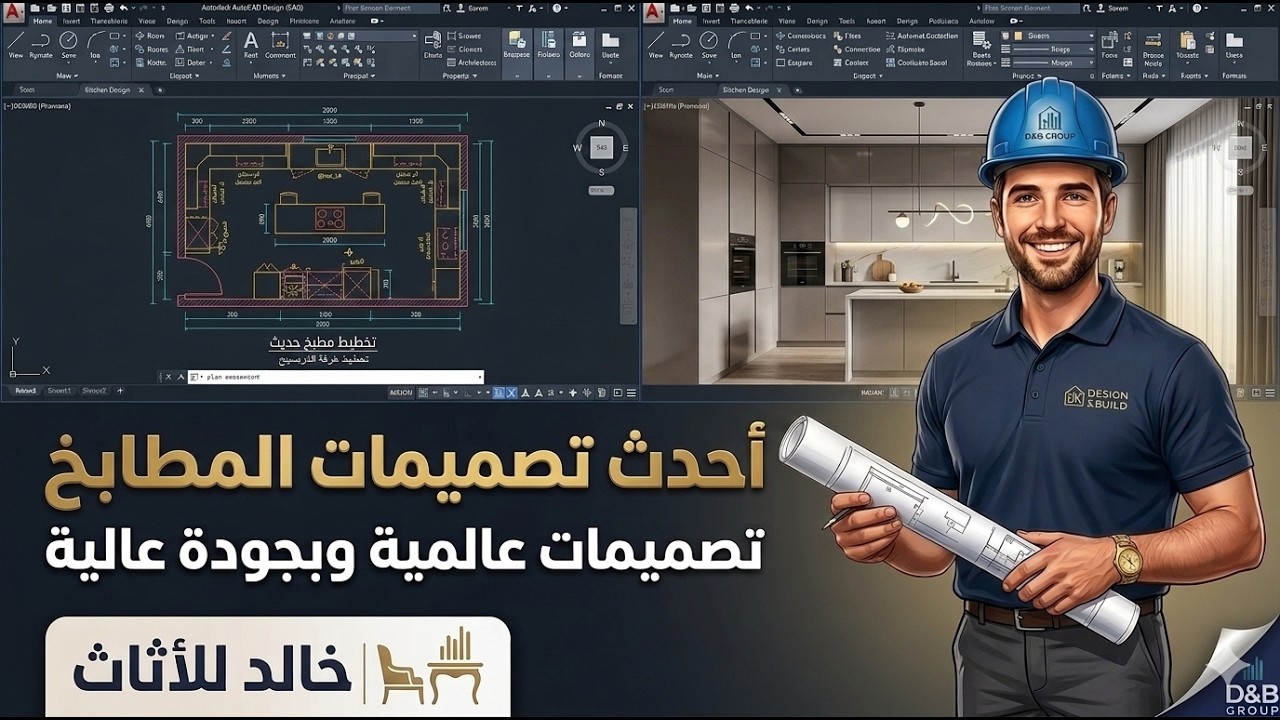
Task: Open the Insert ribbon tab in left window
Action: (71, 21)
